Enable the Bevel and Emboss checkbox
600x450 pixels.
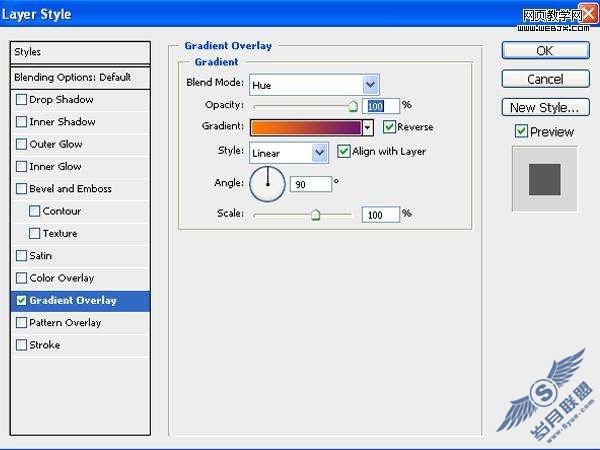coord(21,189)
